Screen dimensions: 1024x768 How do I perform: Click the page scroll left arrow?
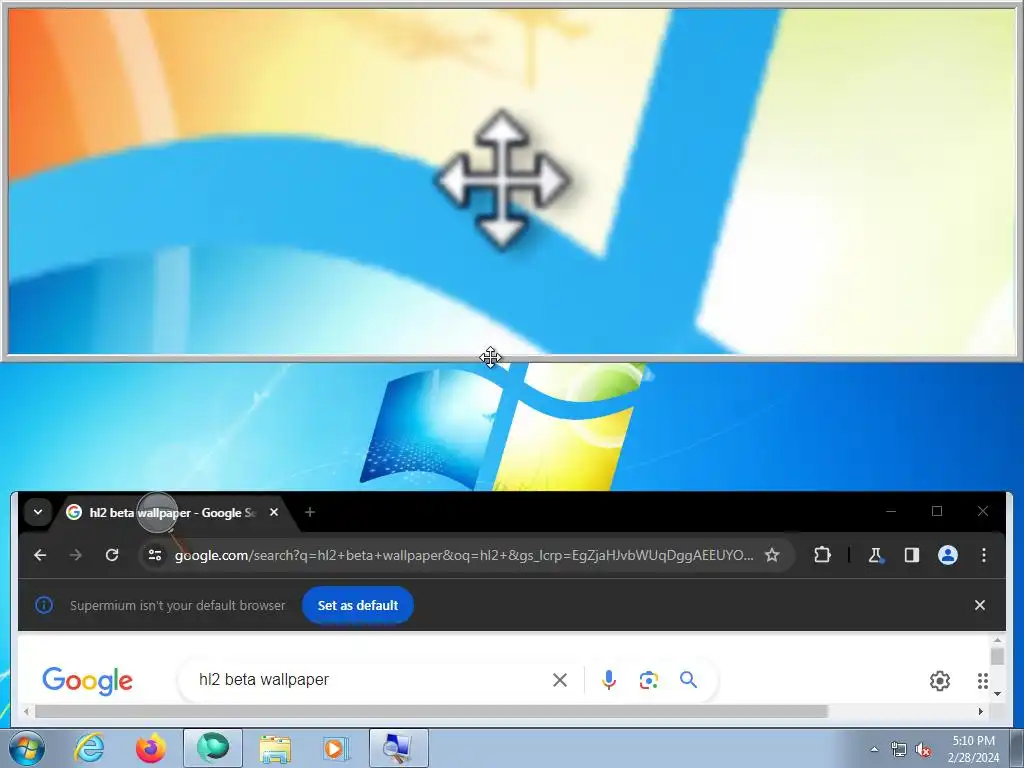pos(27,711)
